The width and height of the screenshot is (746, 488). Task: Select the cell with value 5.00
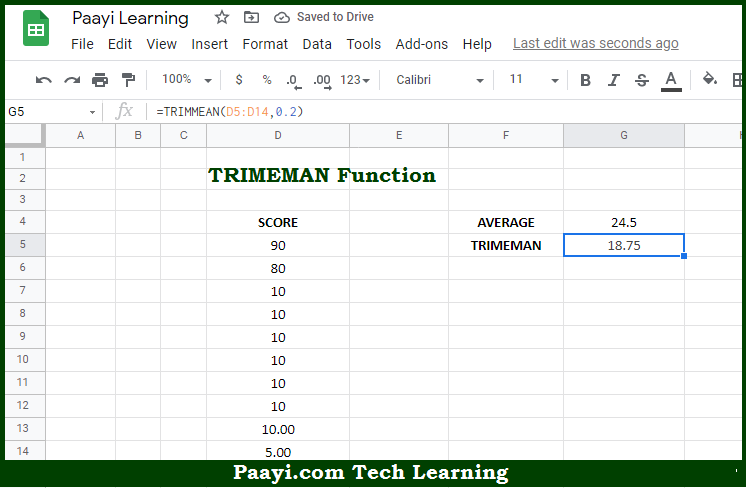pyautogui.click(x=278, y=451)
